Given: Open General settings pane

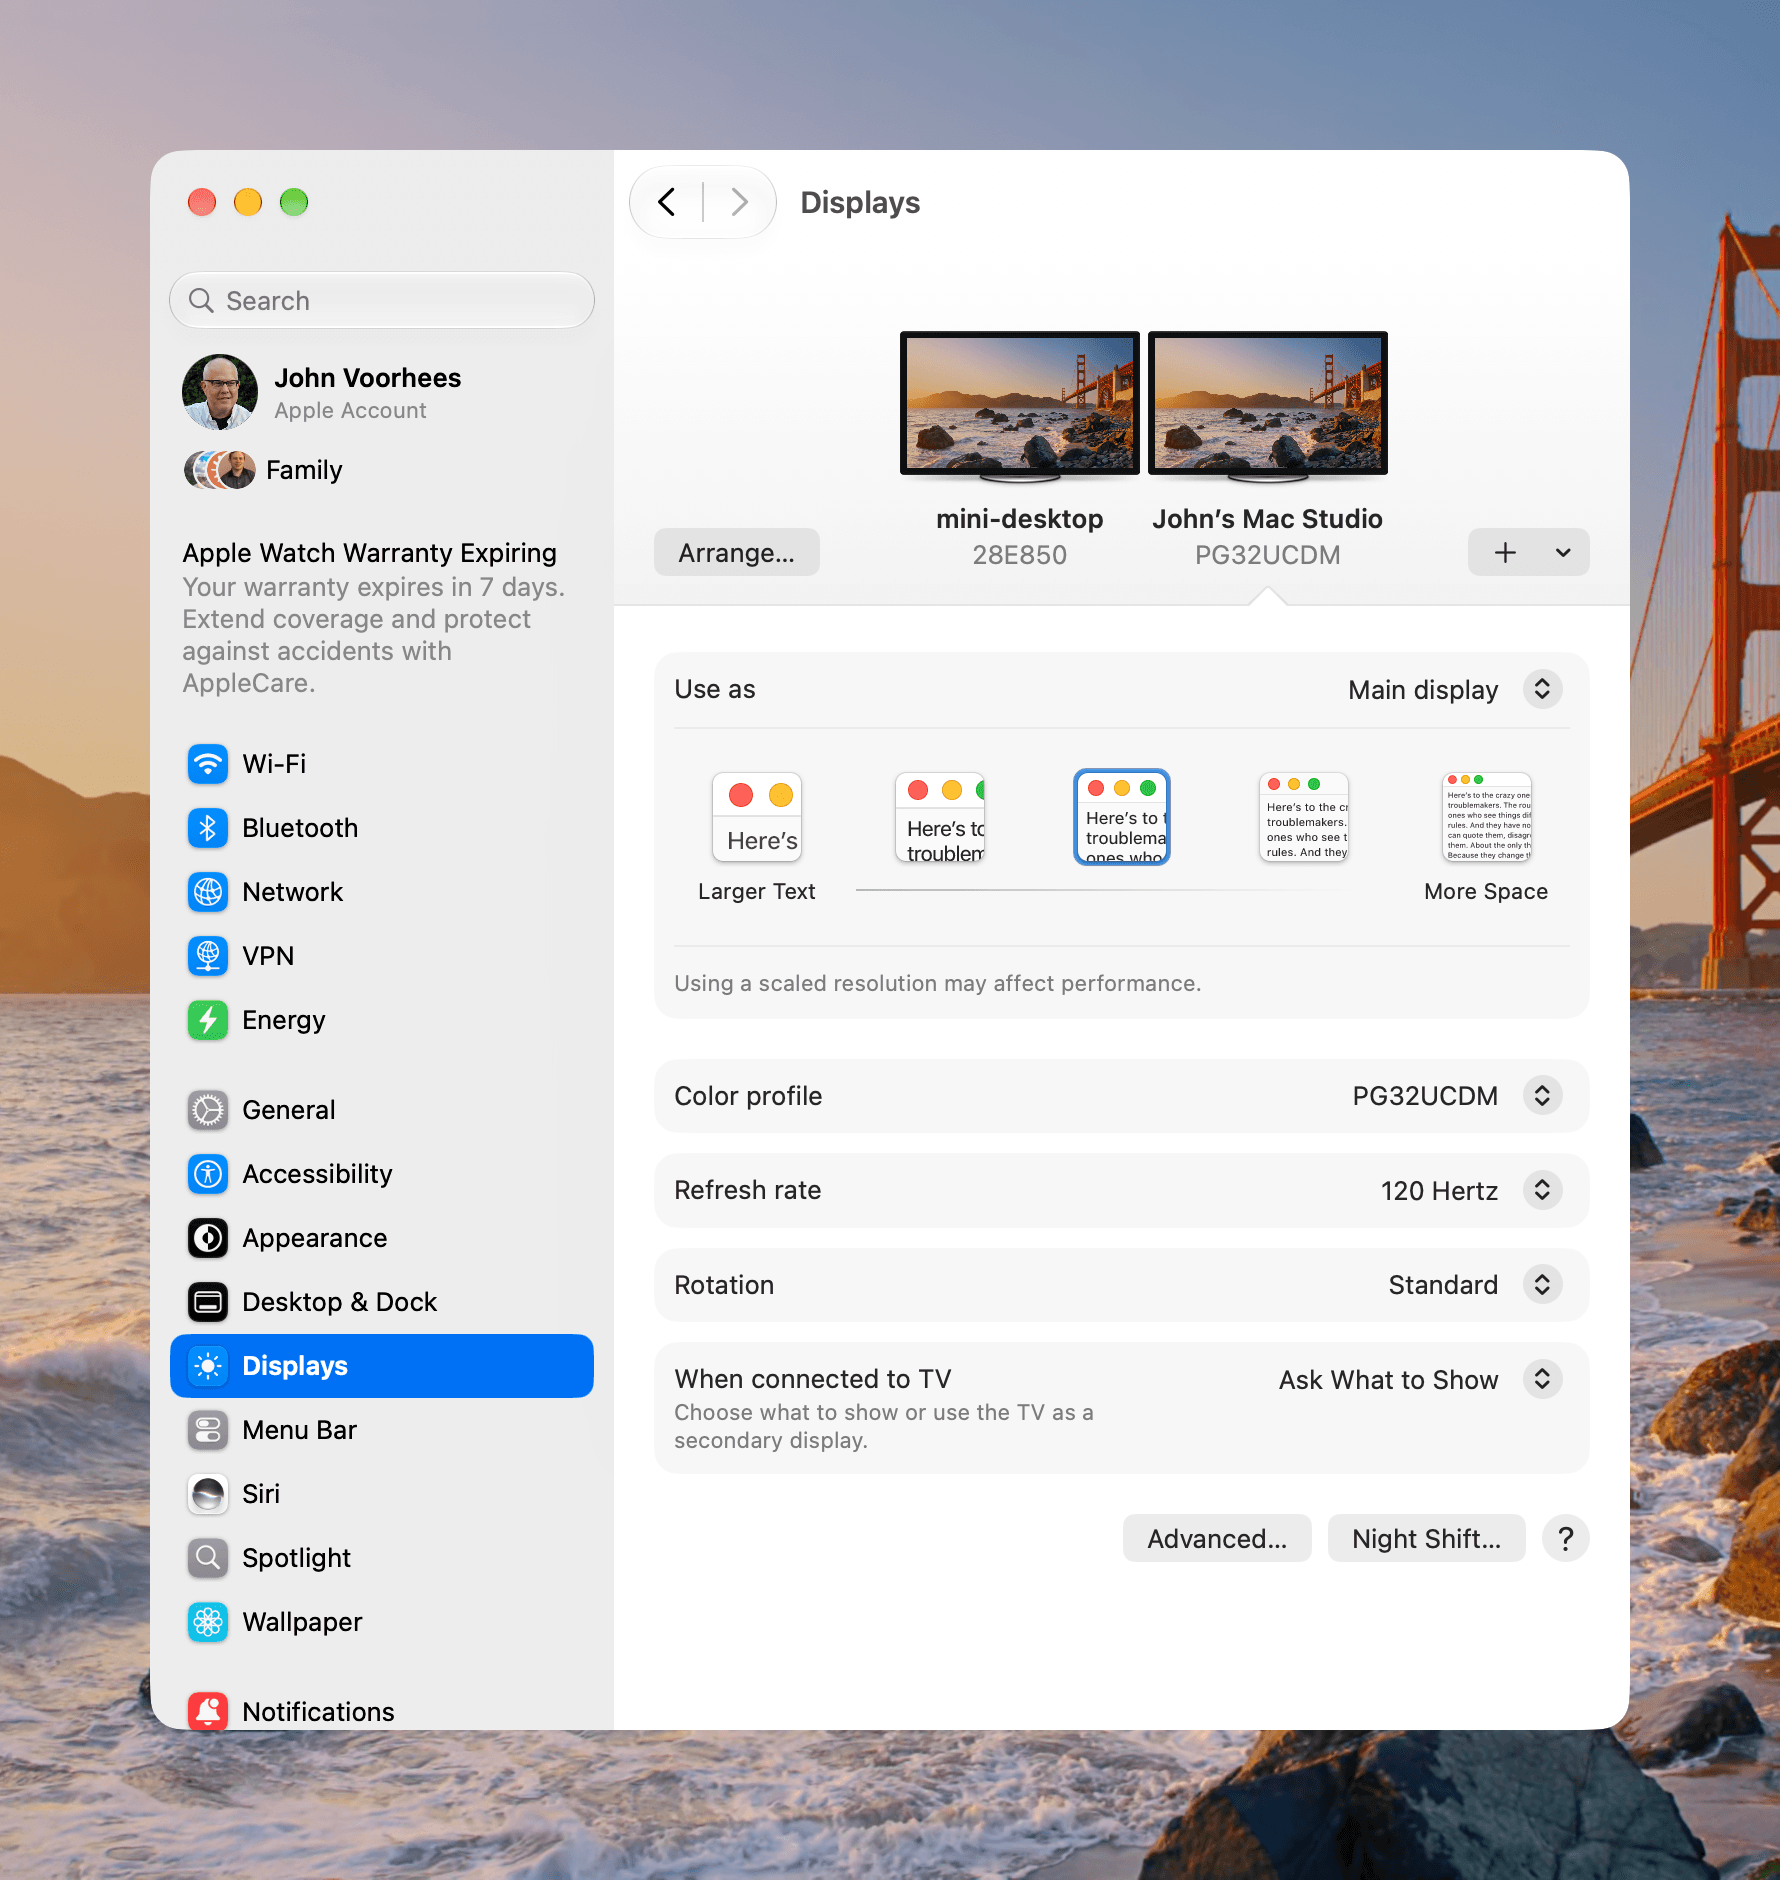Looking at the screenshot, I should (382, 1110).
